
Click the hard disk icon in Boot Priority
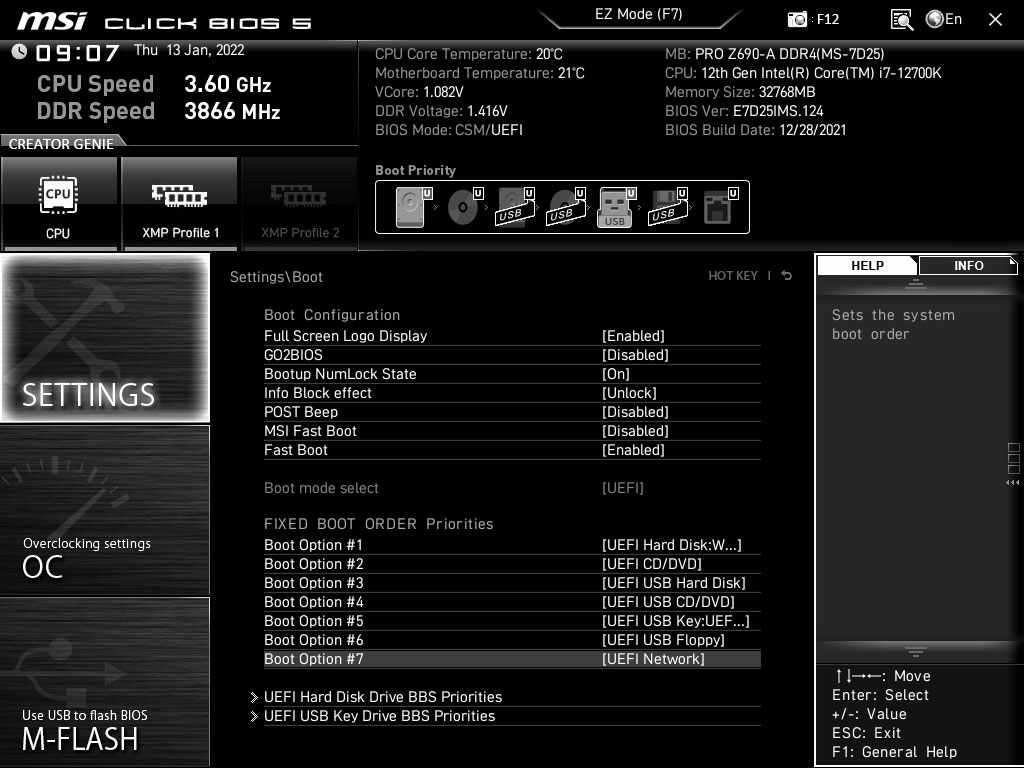(408, 206)
